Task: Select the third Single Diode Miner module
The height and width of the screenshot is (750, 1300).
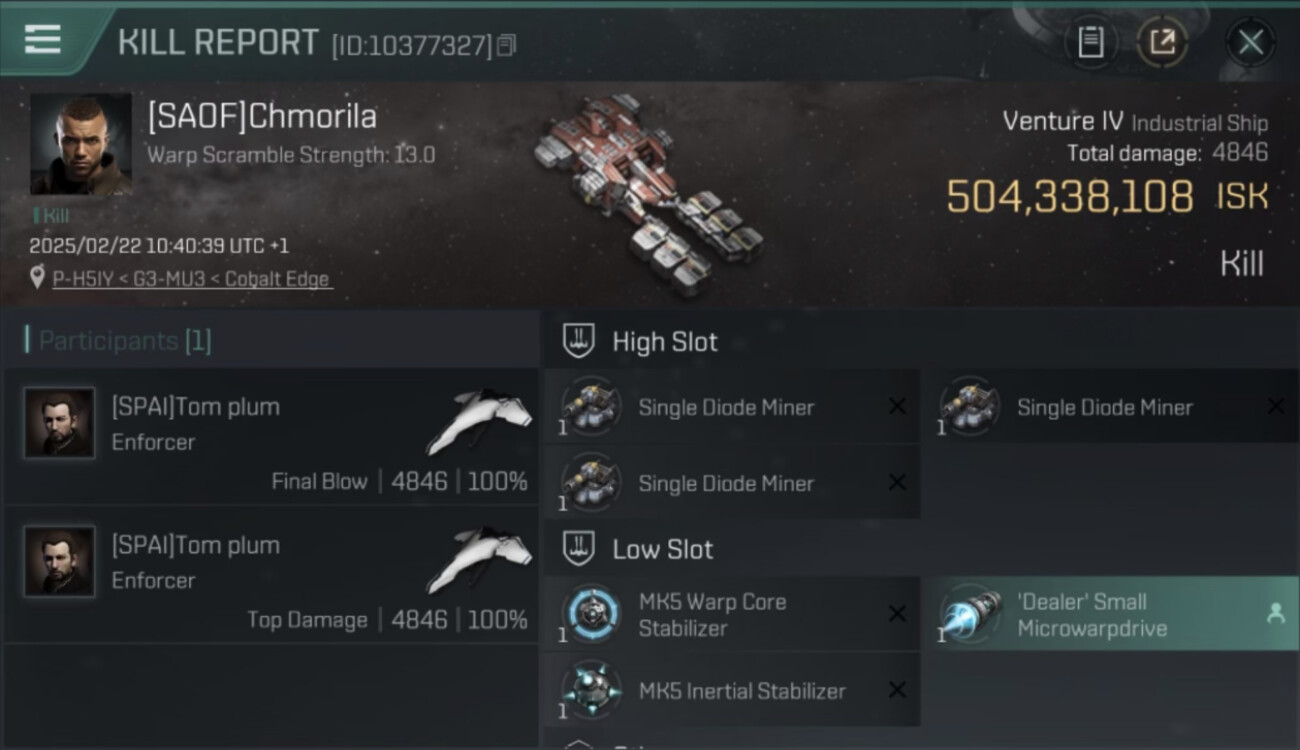Action: click(x=732, y=483)
